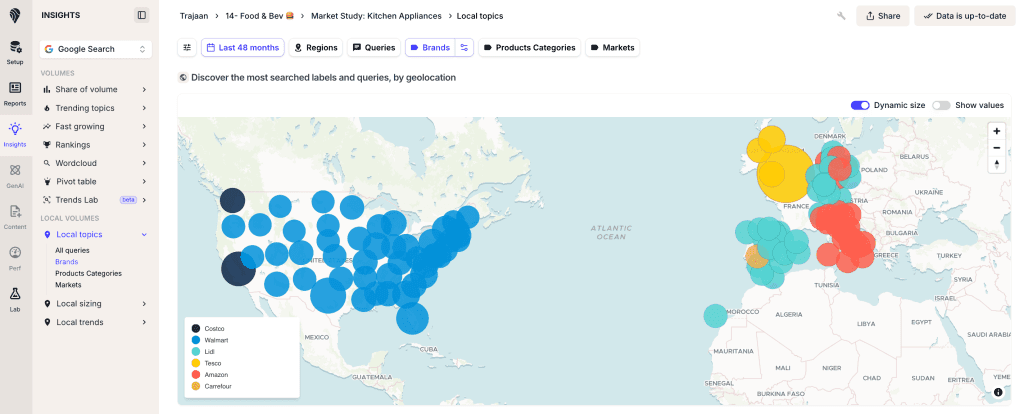Expand Local trends menu
This screenshot has height=414, width=1024.
click(x=95, y=322)
